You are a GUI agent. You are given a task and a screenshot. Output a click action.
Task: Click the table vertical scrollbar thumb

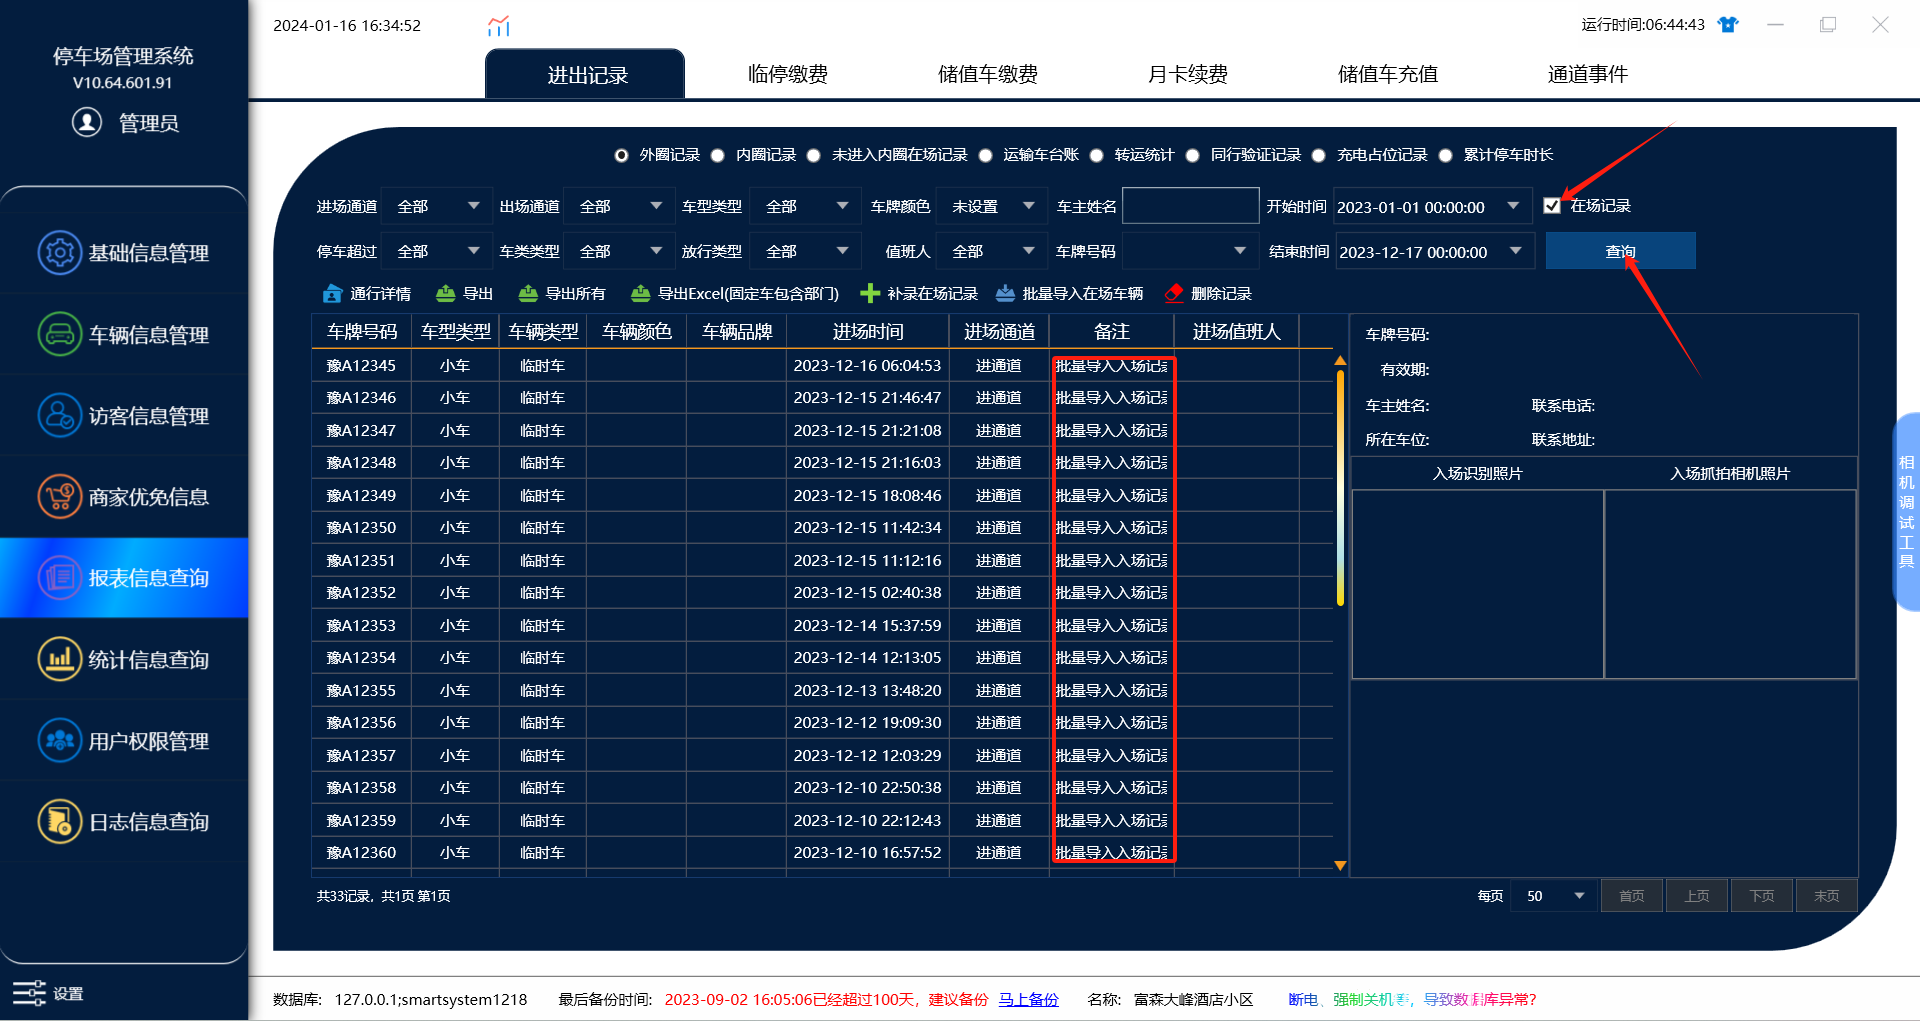coord(1340,487)
